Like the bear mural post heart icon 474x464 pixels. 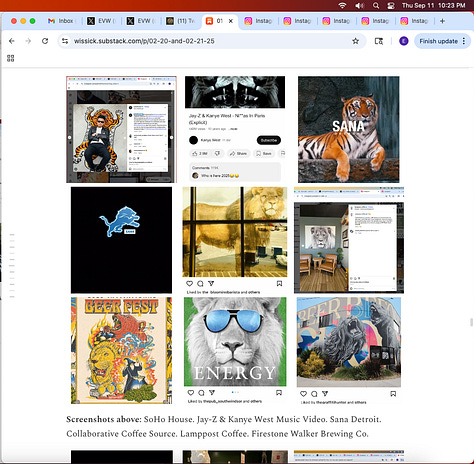pyautogui.click(x=303, y=394)
